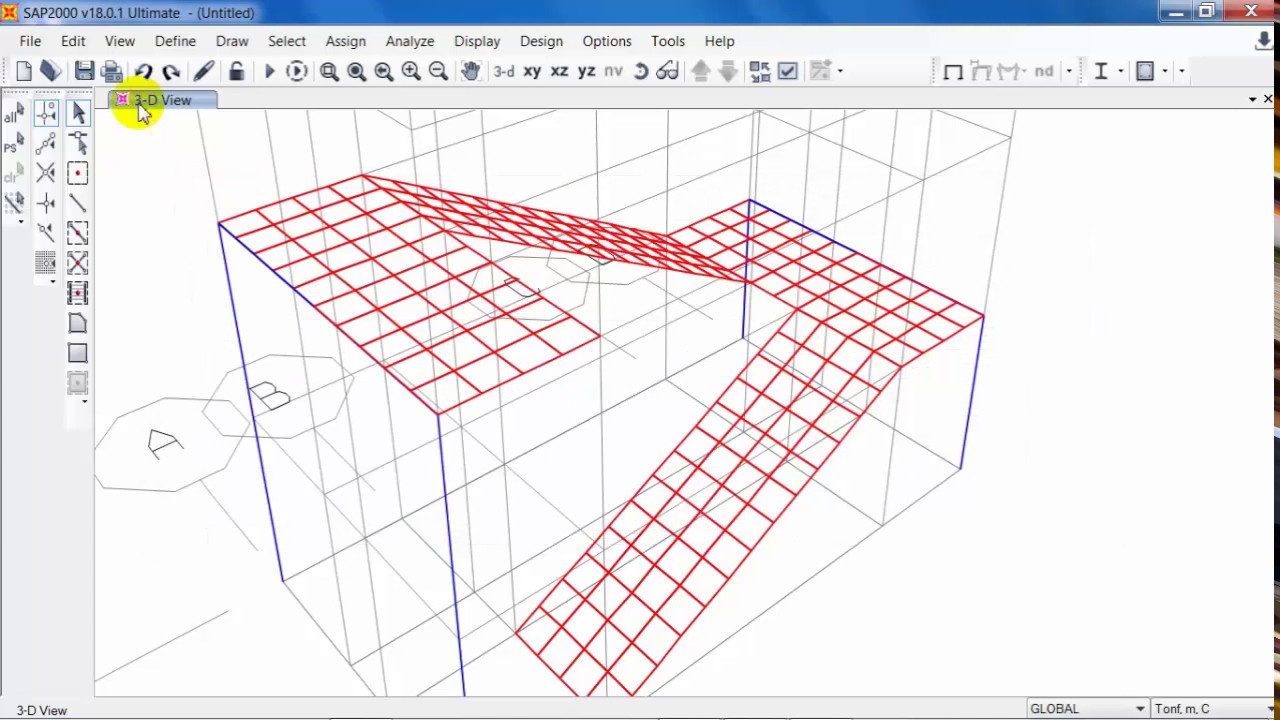Click the Rubber Band Zoom icon
The height and width of the screenshot is (720, 1280).
(329, 71)
